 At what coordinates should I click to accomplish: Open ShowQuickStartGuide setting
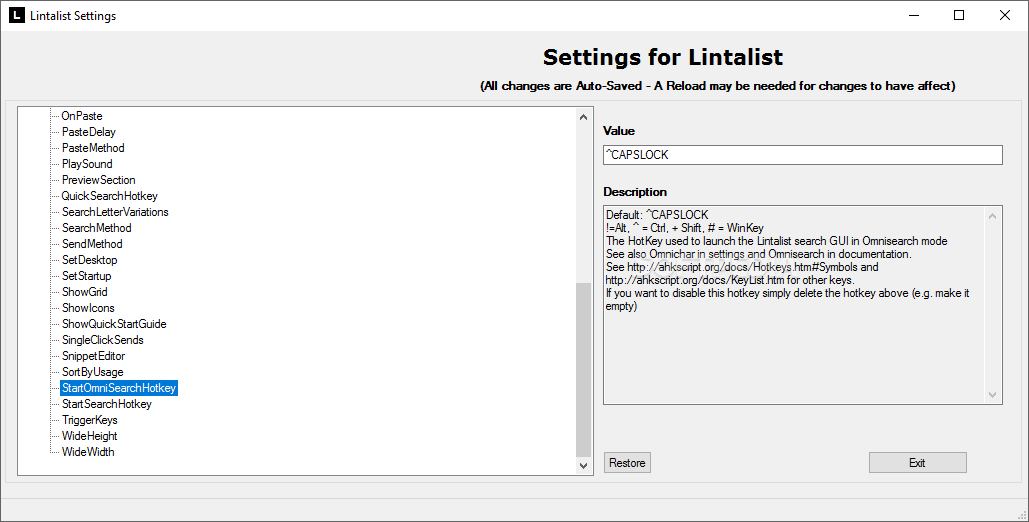click(114, 324)
